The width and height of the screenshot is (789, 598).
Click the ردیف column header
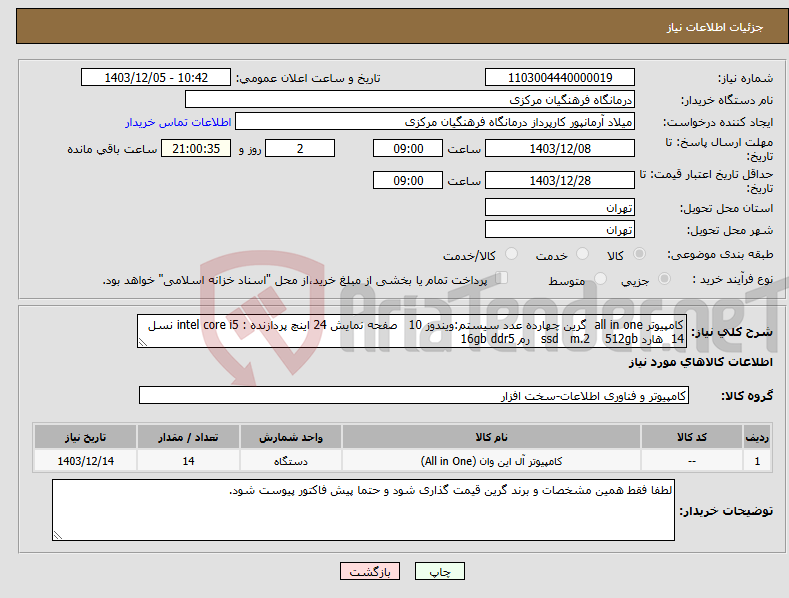[757, 437]
